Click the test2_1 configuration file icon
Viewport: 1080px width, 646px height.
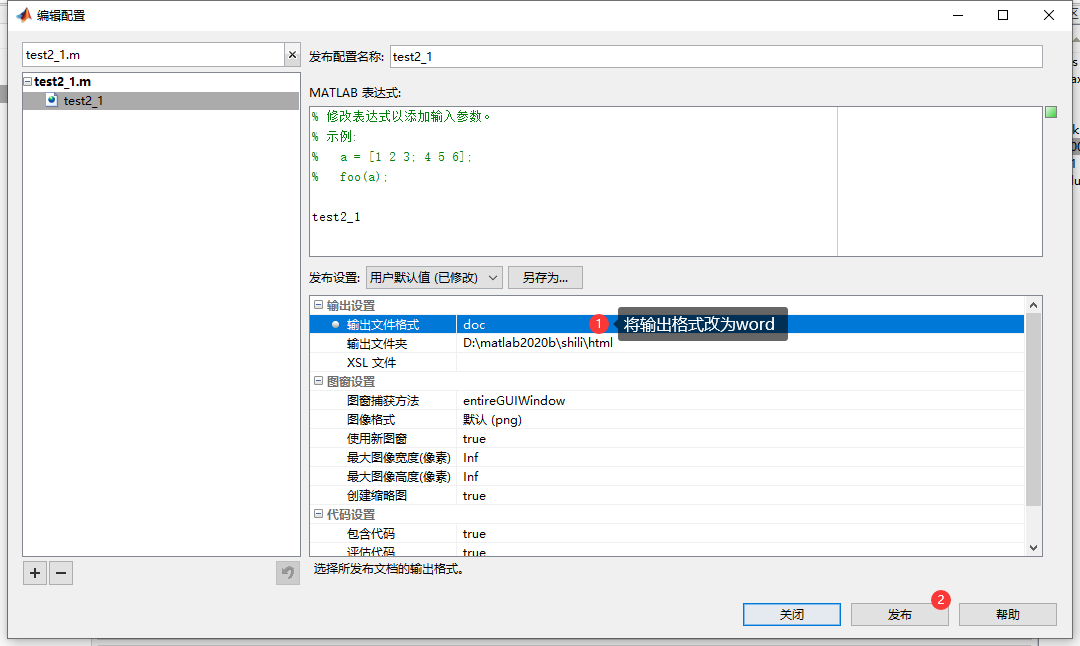click(51, 101)
